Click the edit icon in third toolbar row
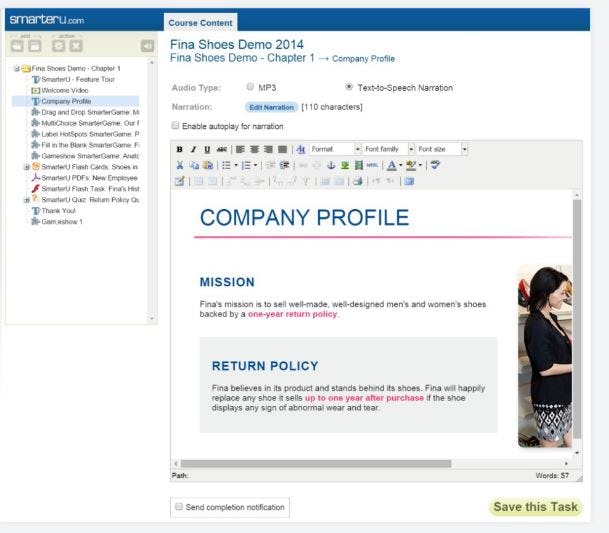Image resolution: width=609 pixels, height=533 pixels. [179, 181]
